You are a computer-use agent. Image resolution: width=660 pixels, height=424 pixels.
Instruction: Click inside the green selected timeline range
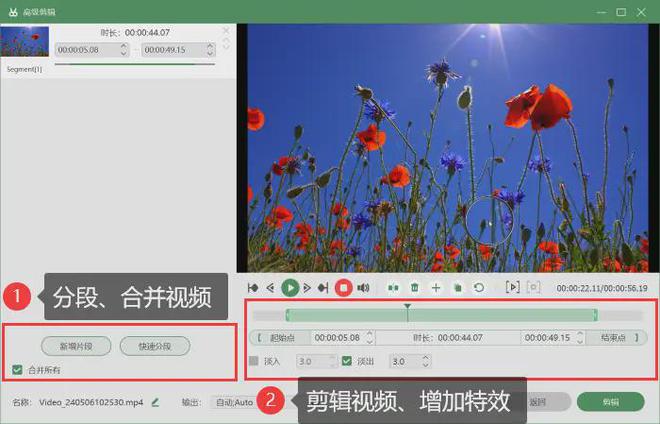tap(442, 315)
